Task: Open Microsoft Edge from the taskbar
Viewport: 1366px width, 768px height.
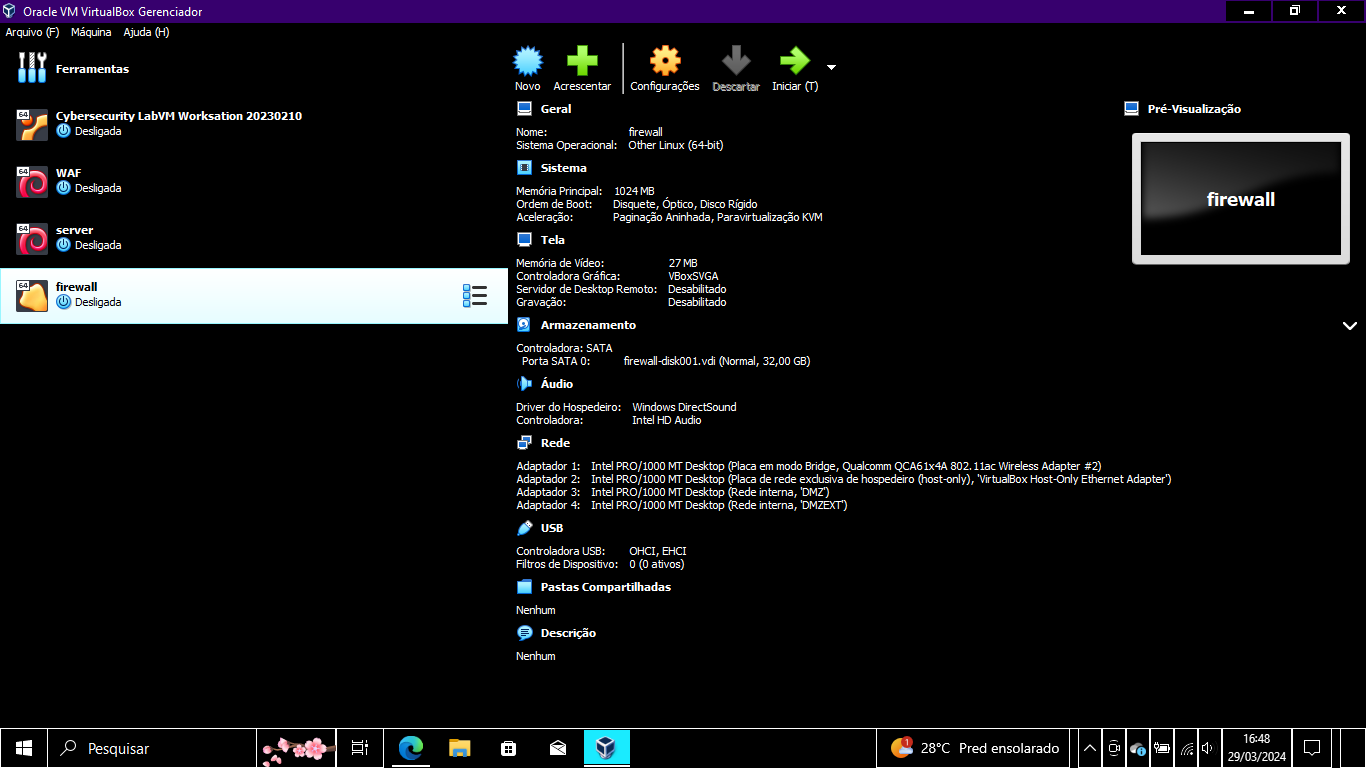Action: [411, 748]
